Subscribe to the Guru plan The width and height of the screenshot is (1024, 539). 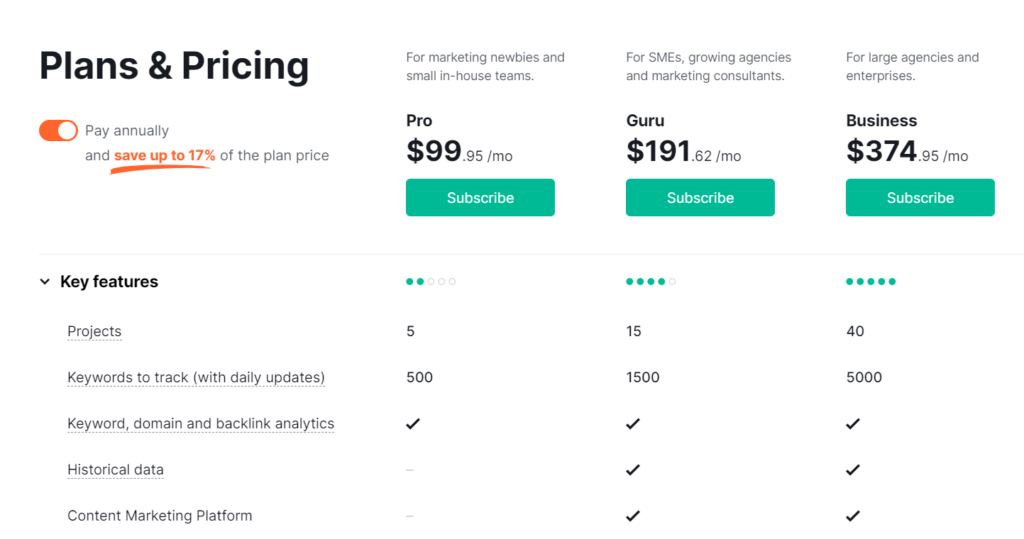click(x=700, y=197)
